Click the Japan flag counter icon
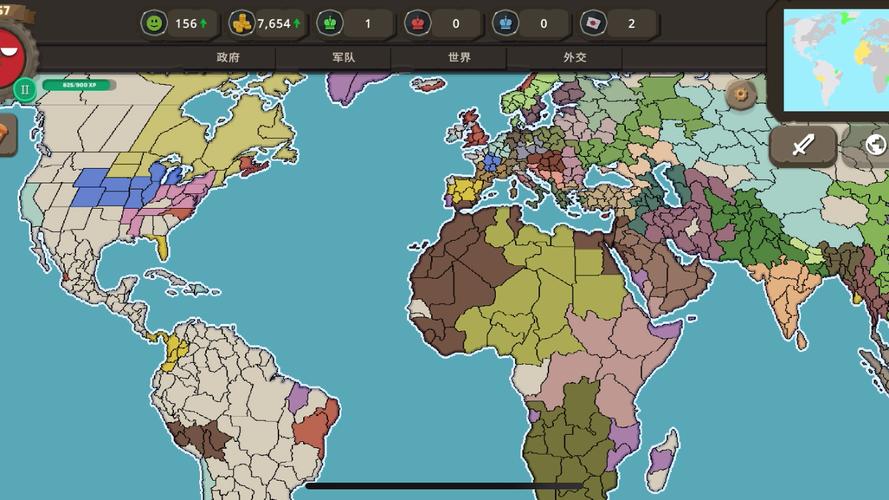Viewport: 889px width, 500px height. pyautogui.click(x=593, y=23)
